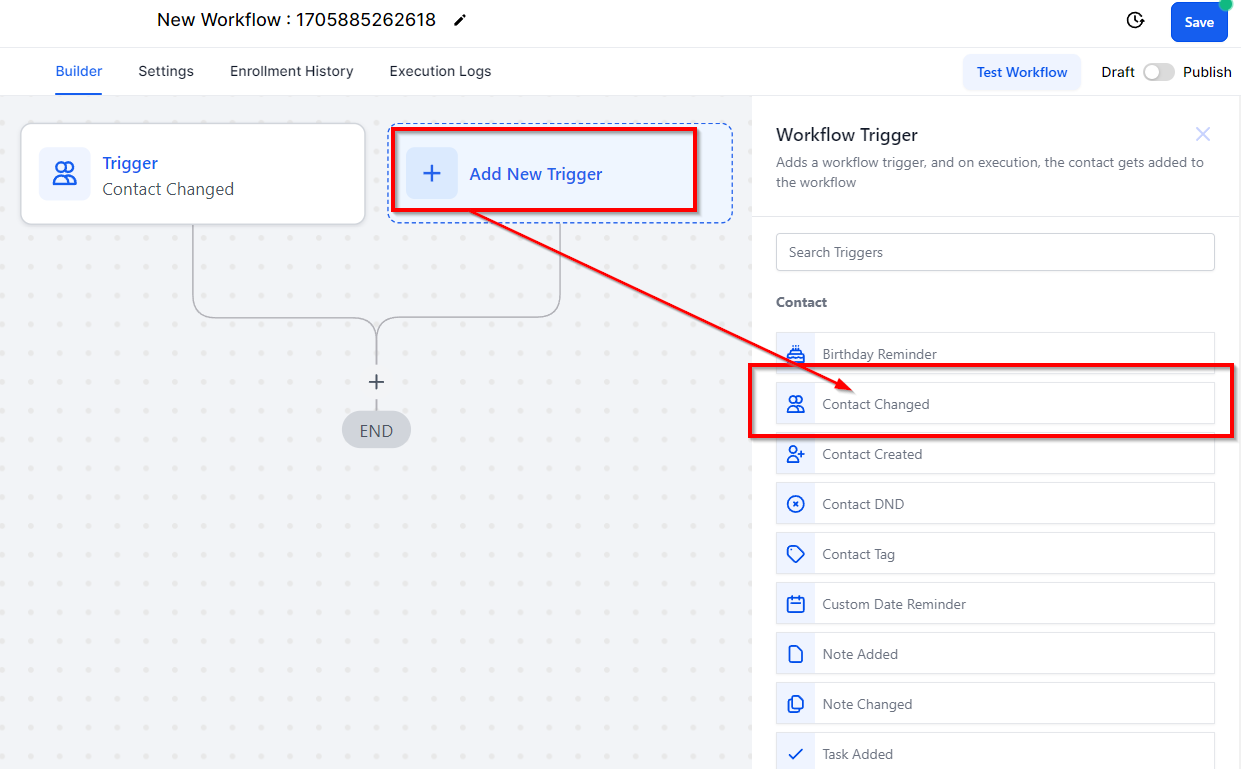The width and height of the screenshot is (1241, 769).
Task: Select the Birthday Reminder trigger
Action: [x=995, y=354]
